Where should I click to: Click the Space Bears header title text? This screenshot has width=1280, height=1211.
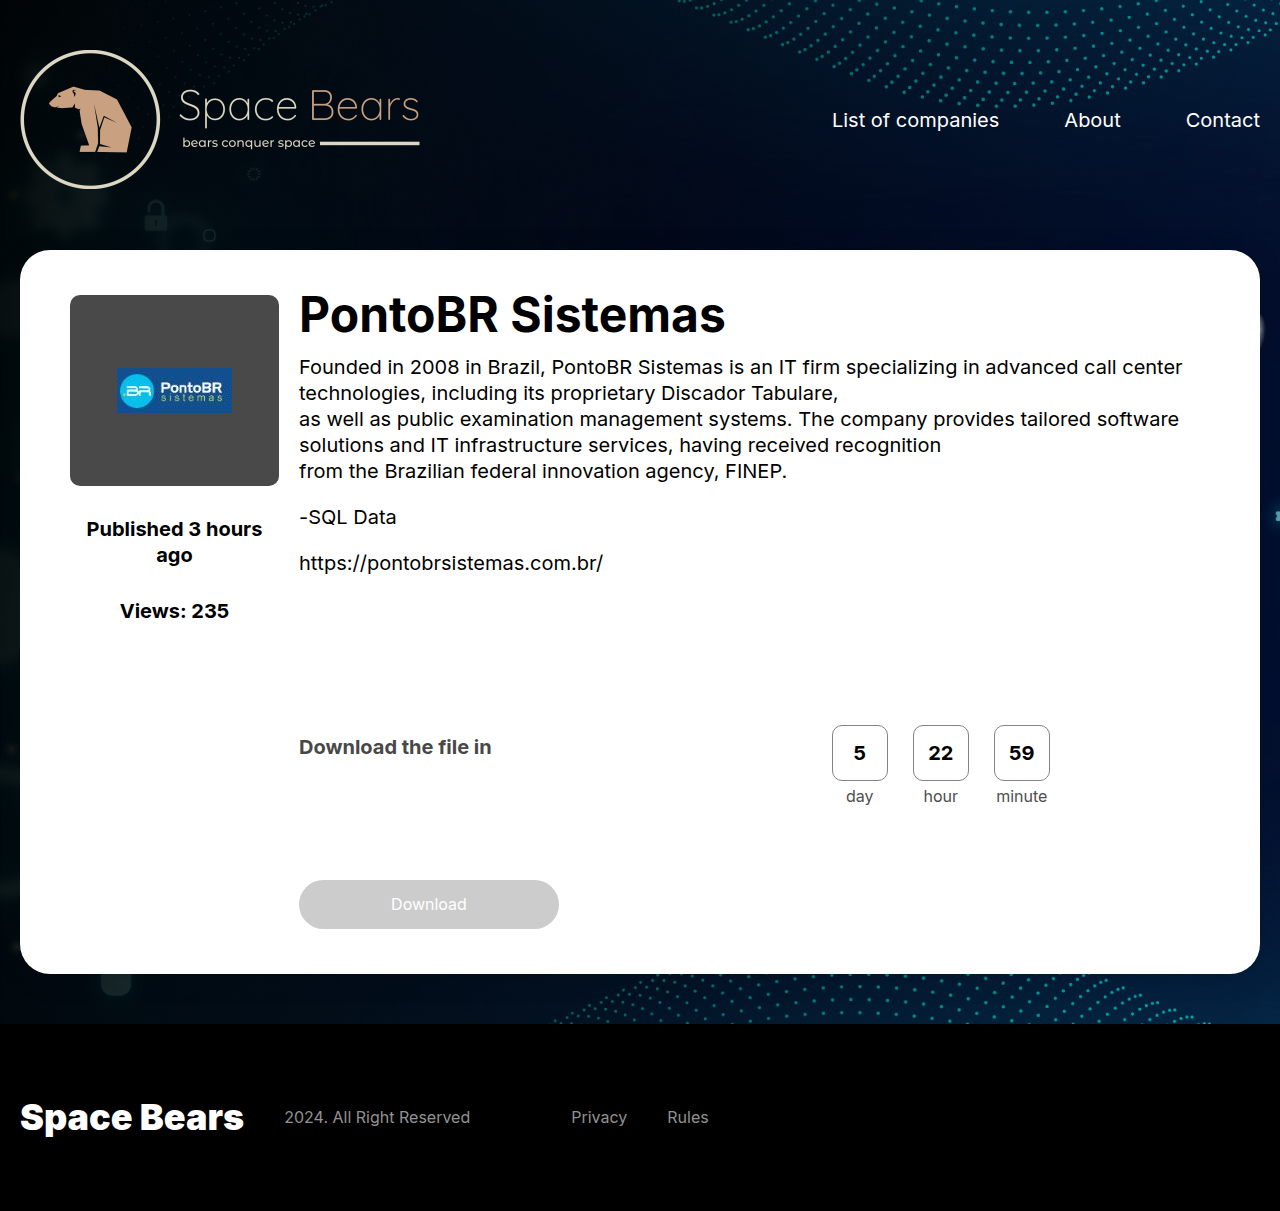pyautogui.click(x=299, y=106)
